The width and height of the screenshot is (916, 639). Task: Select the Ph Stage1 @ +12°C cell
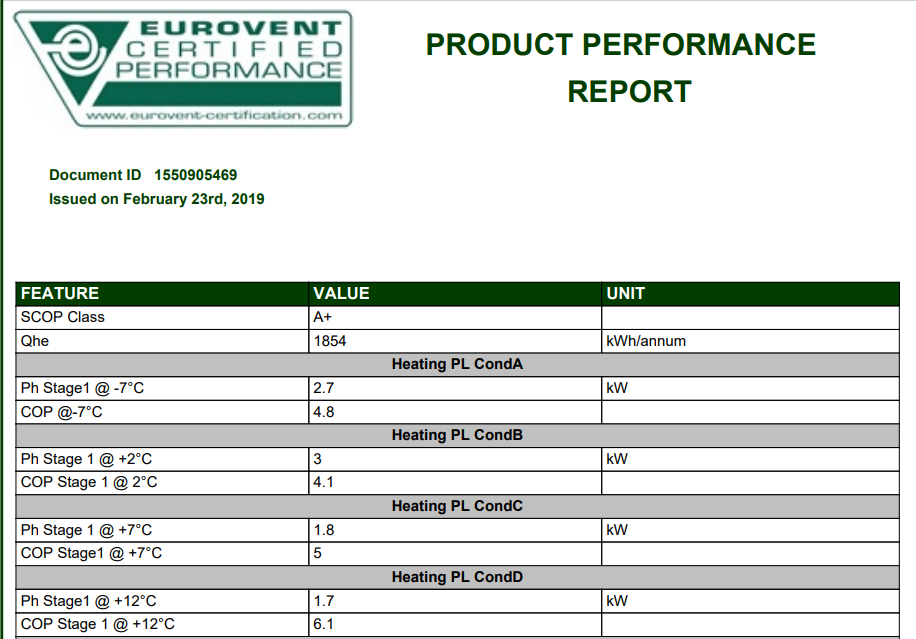(x=162, y=601)
